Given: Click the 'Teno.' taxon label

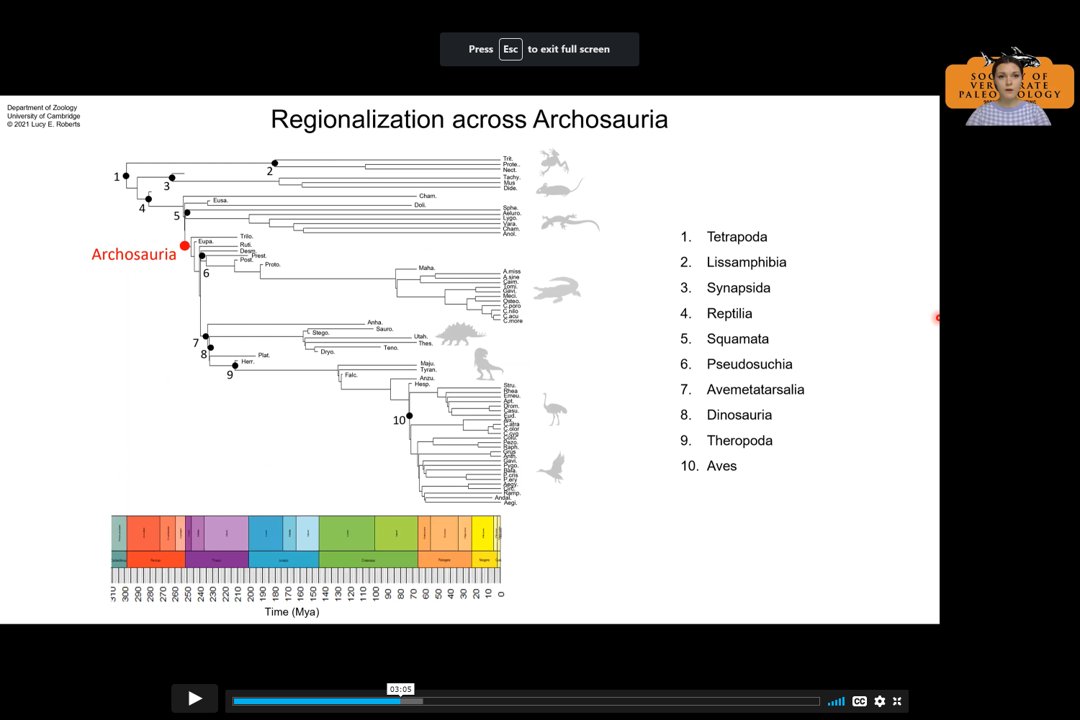Looking at the screenshot, I should [x=391, y=348].
